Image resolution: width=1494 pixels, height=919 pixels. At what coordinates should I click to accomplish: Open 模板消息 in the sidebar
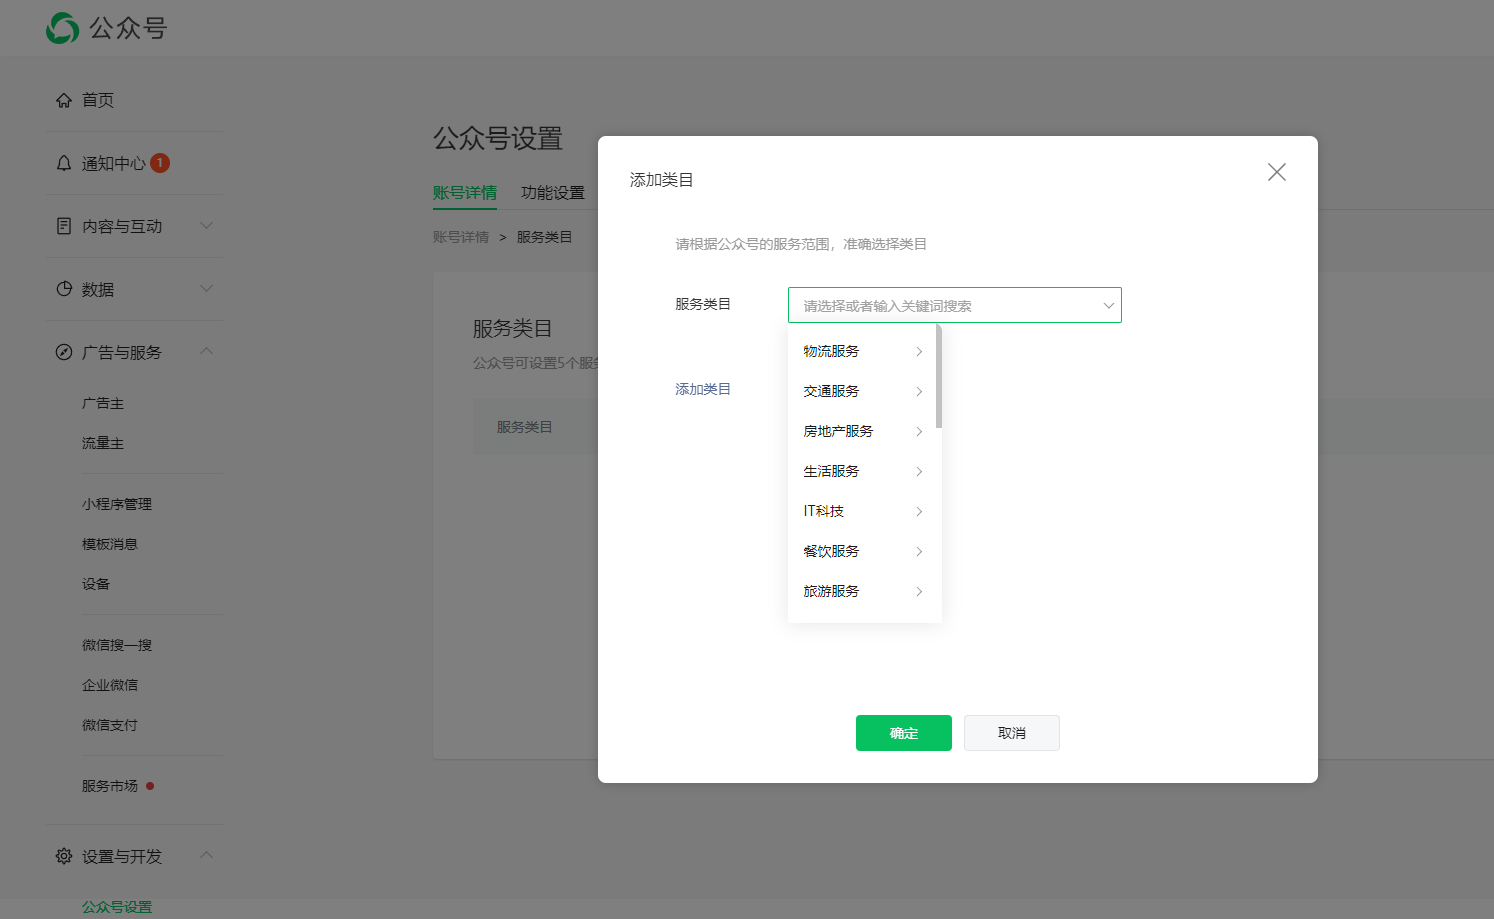pos(110,544)
